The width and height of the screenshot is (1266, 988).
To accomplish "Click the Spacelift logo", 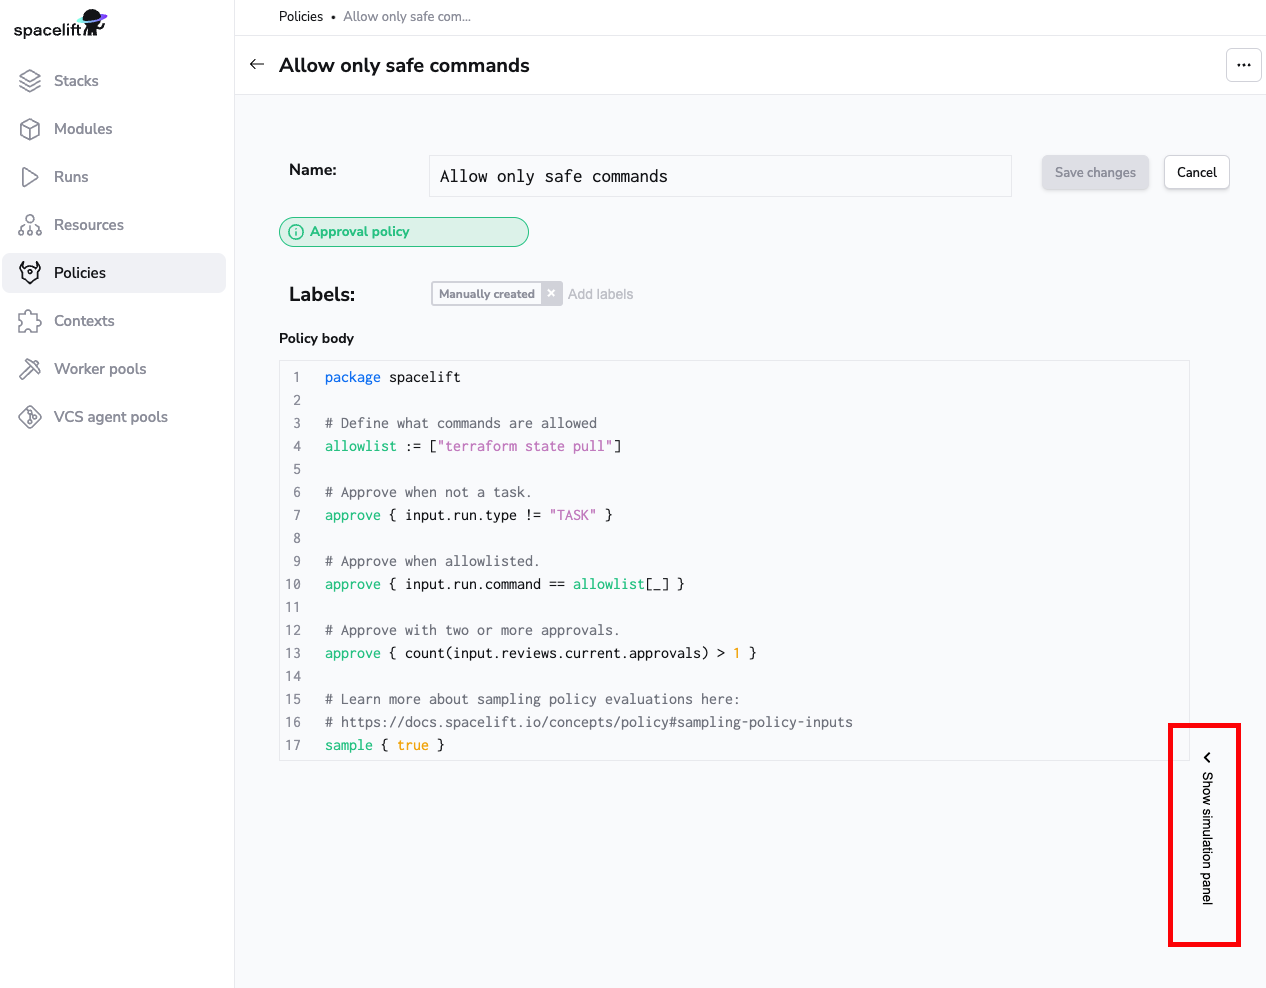I will pos(60,25).
